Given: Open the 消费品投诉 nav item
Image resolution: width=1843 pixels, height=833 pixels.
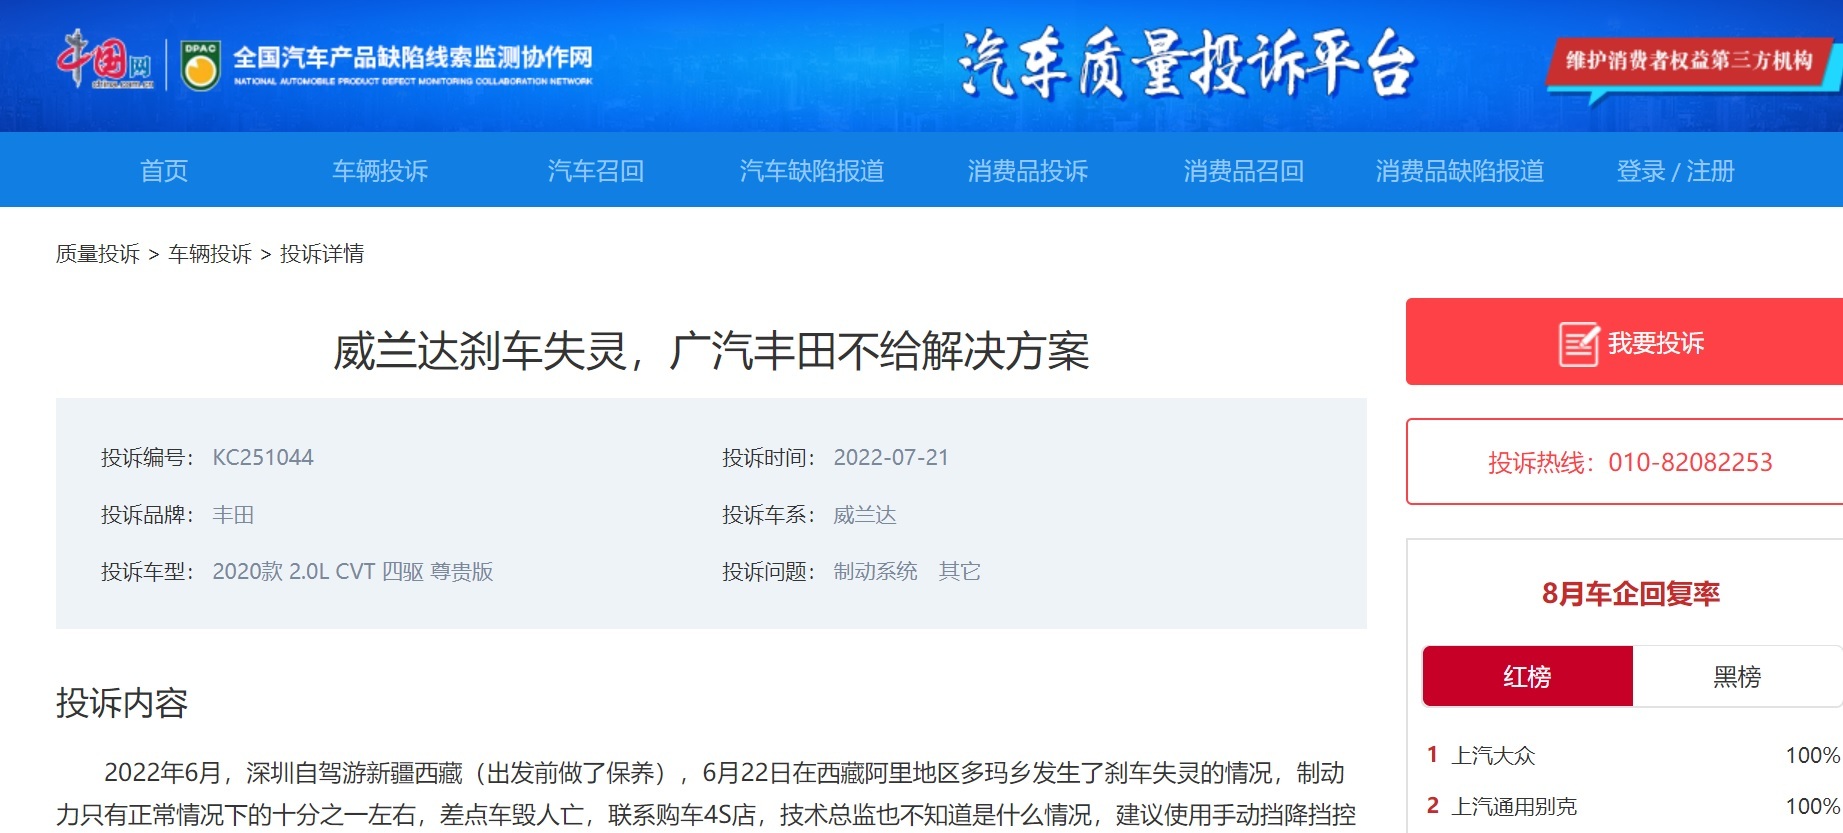Looking at the screenshot, I should click(x=1028, y=171).
